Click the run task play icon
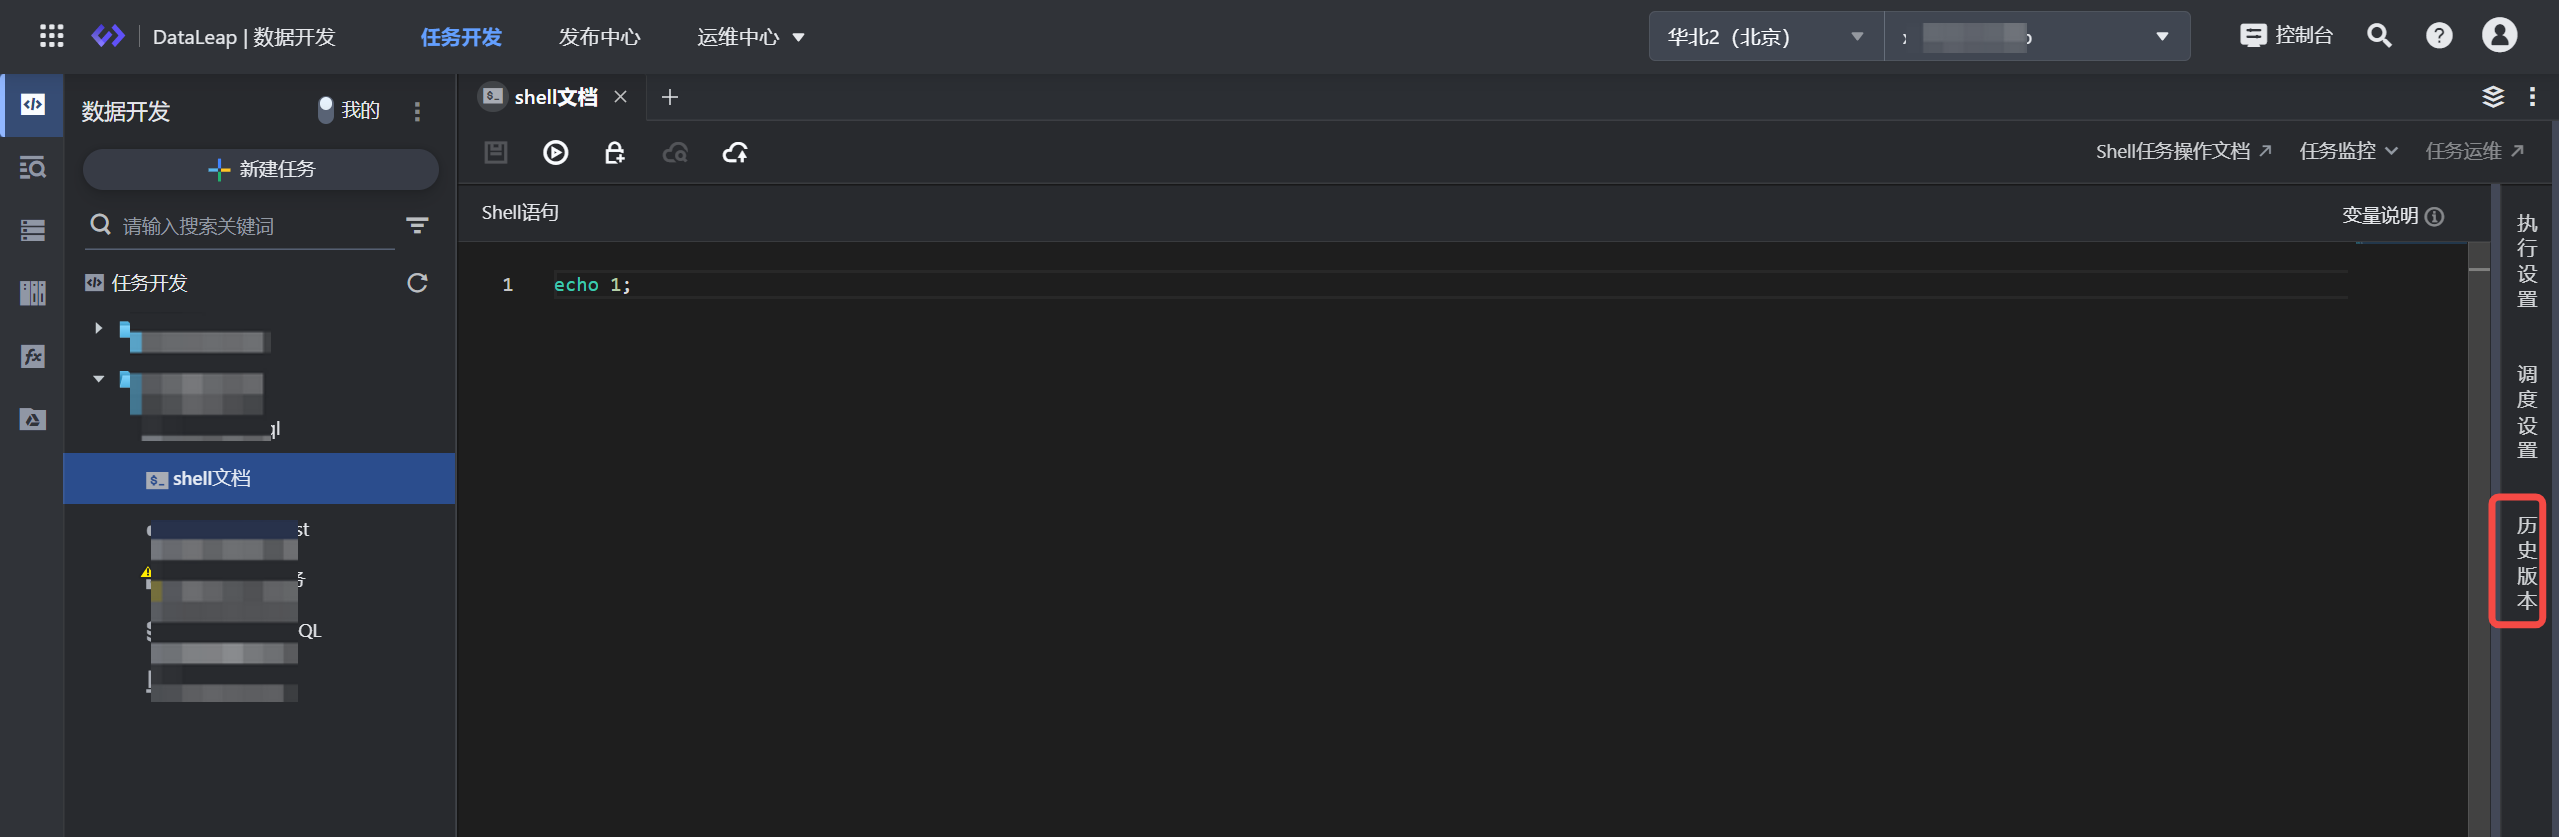This screenshot has height=837, width=2559. coord(555,152)
